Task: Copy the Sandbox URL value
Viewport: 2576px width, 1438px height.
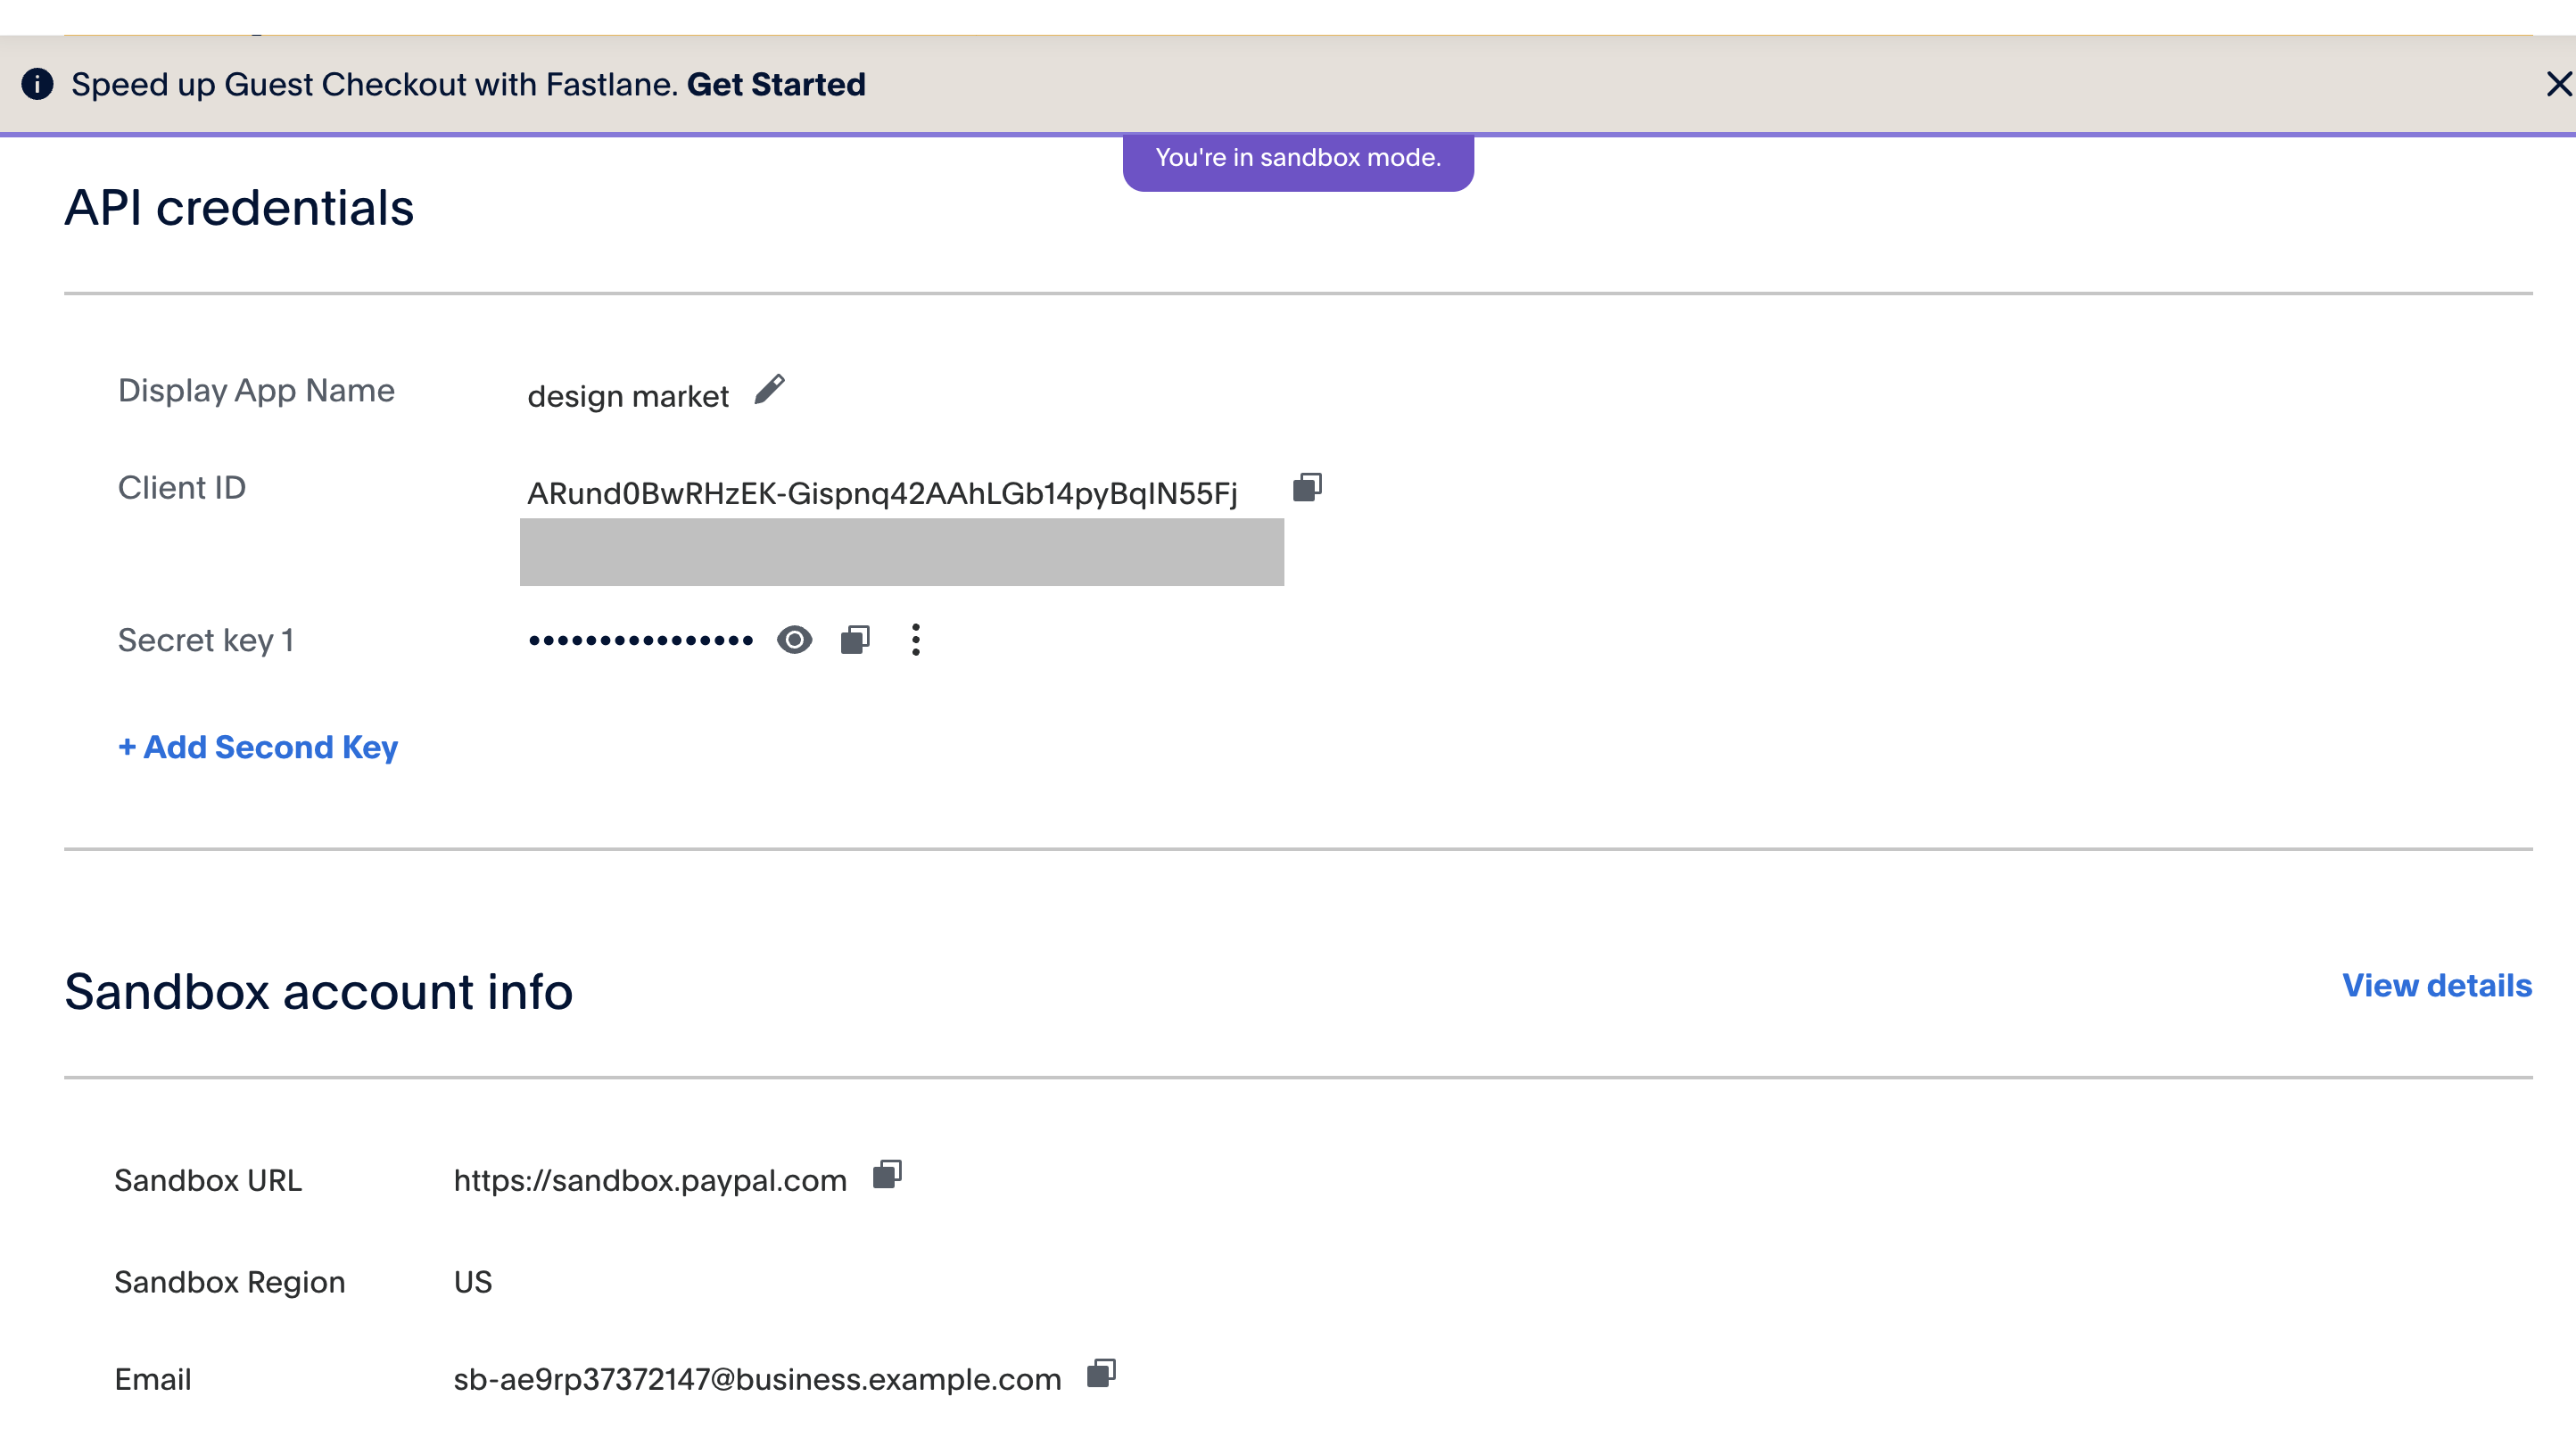Action: pyautogui.click(x=887, y=1175)
